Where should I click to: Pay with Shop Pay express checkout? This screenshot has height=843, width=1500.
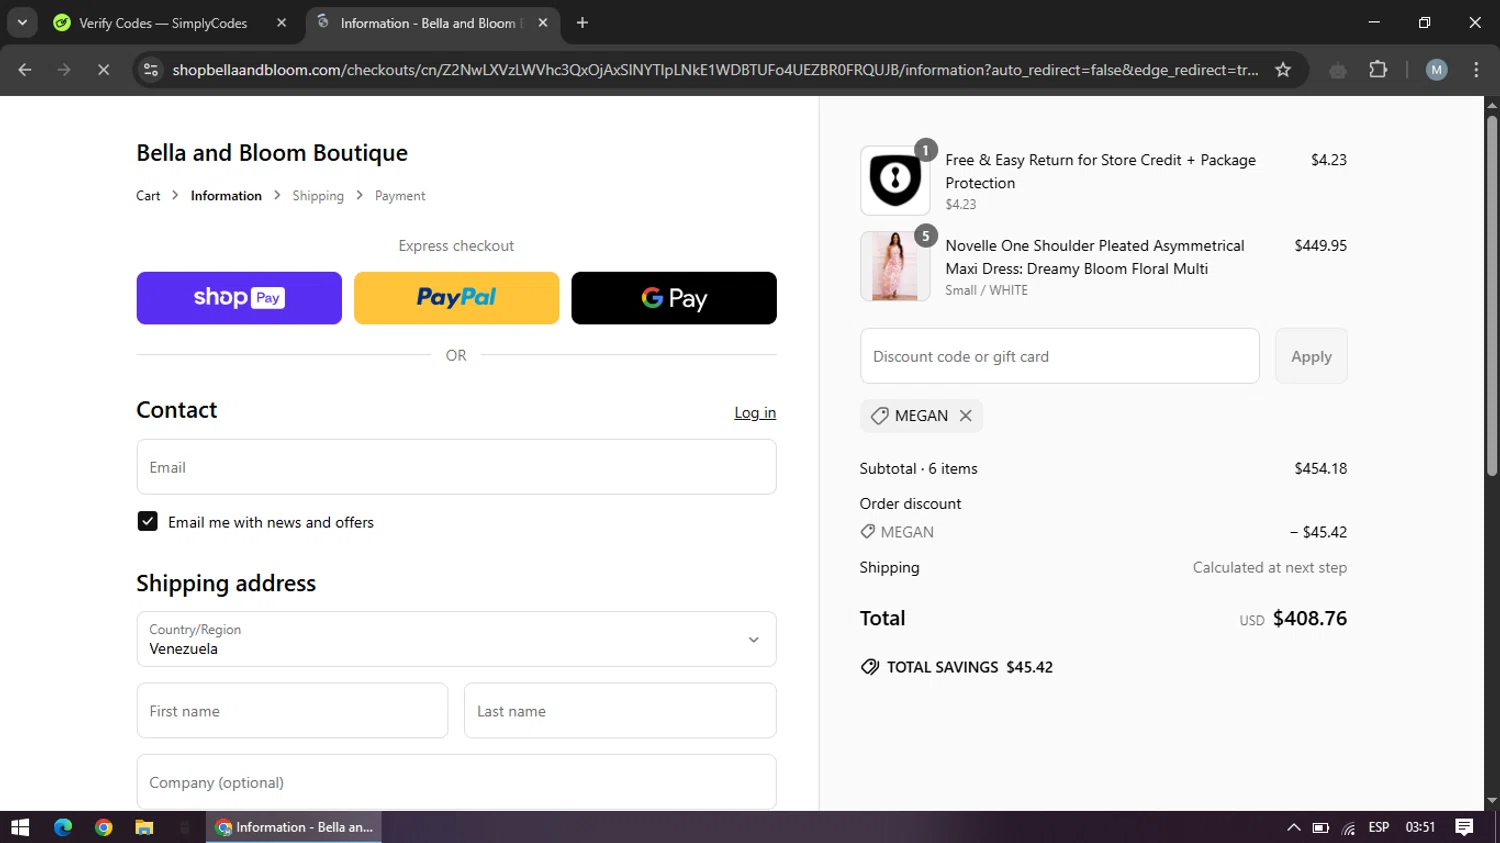click(239, 298)
